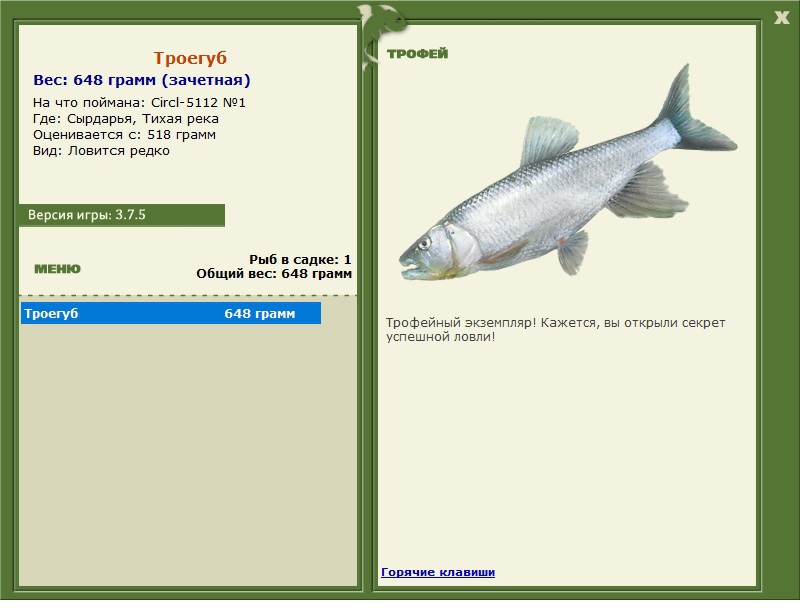This screenshot has width=800, height=614.
Task: Click the line Вид: Ловится редко
Action: [x=101, y=151]
